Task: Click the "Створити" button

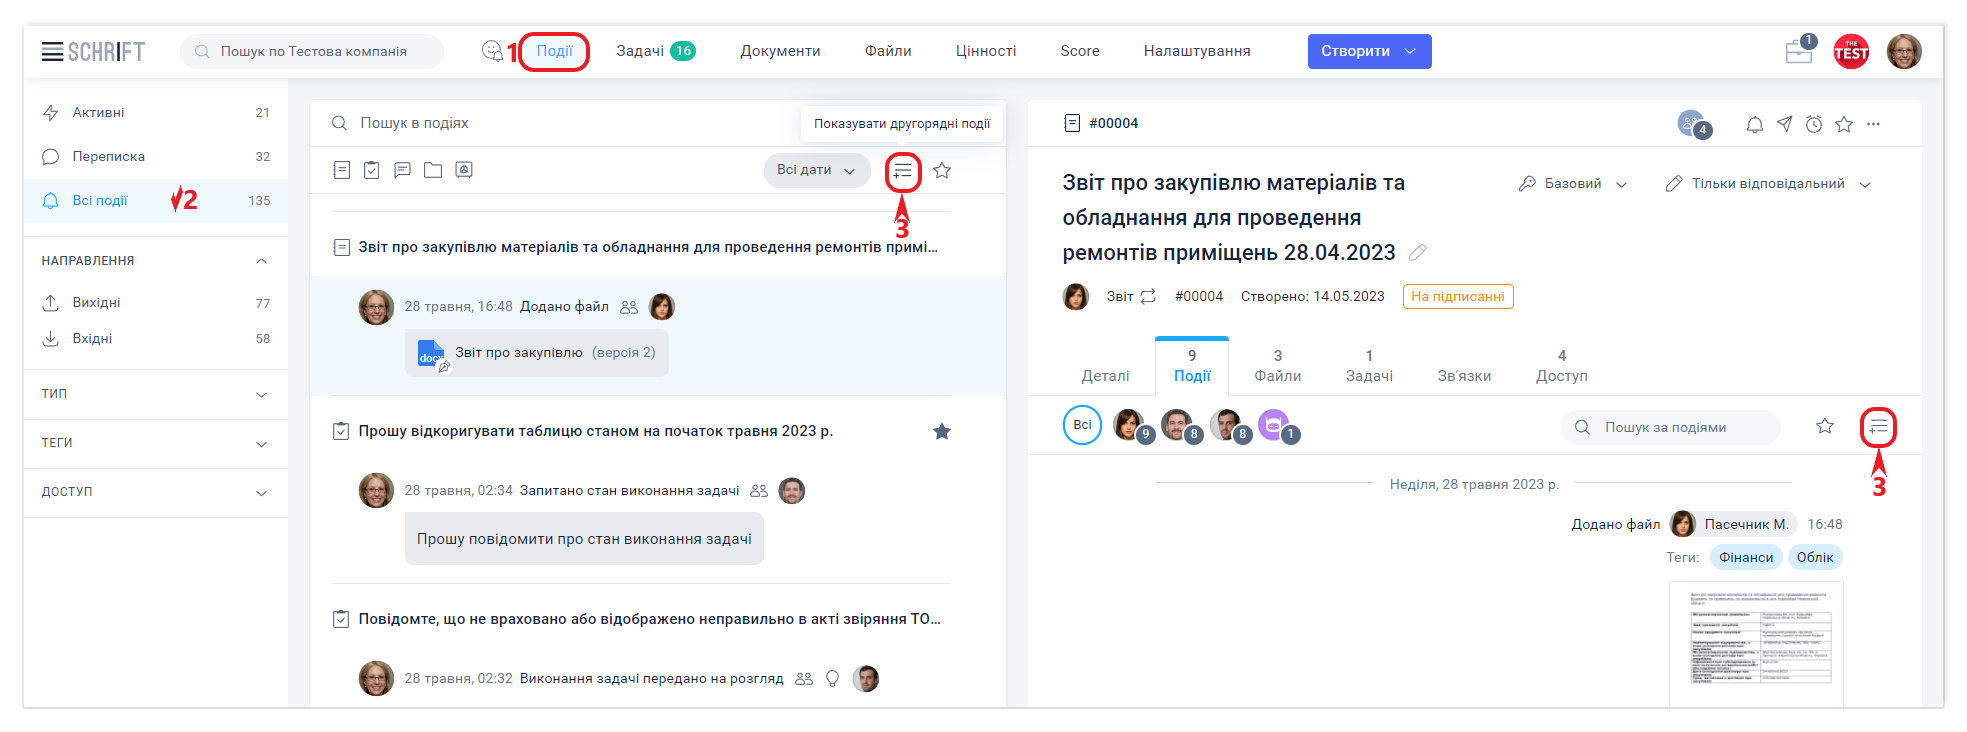Action: pyautogui.click(x=1368, y=51)
